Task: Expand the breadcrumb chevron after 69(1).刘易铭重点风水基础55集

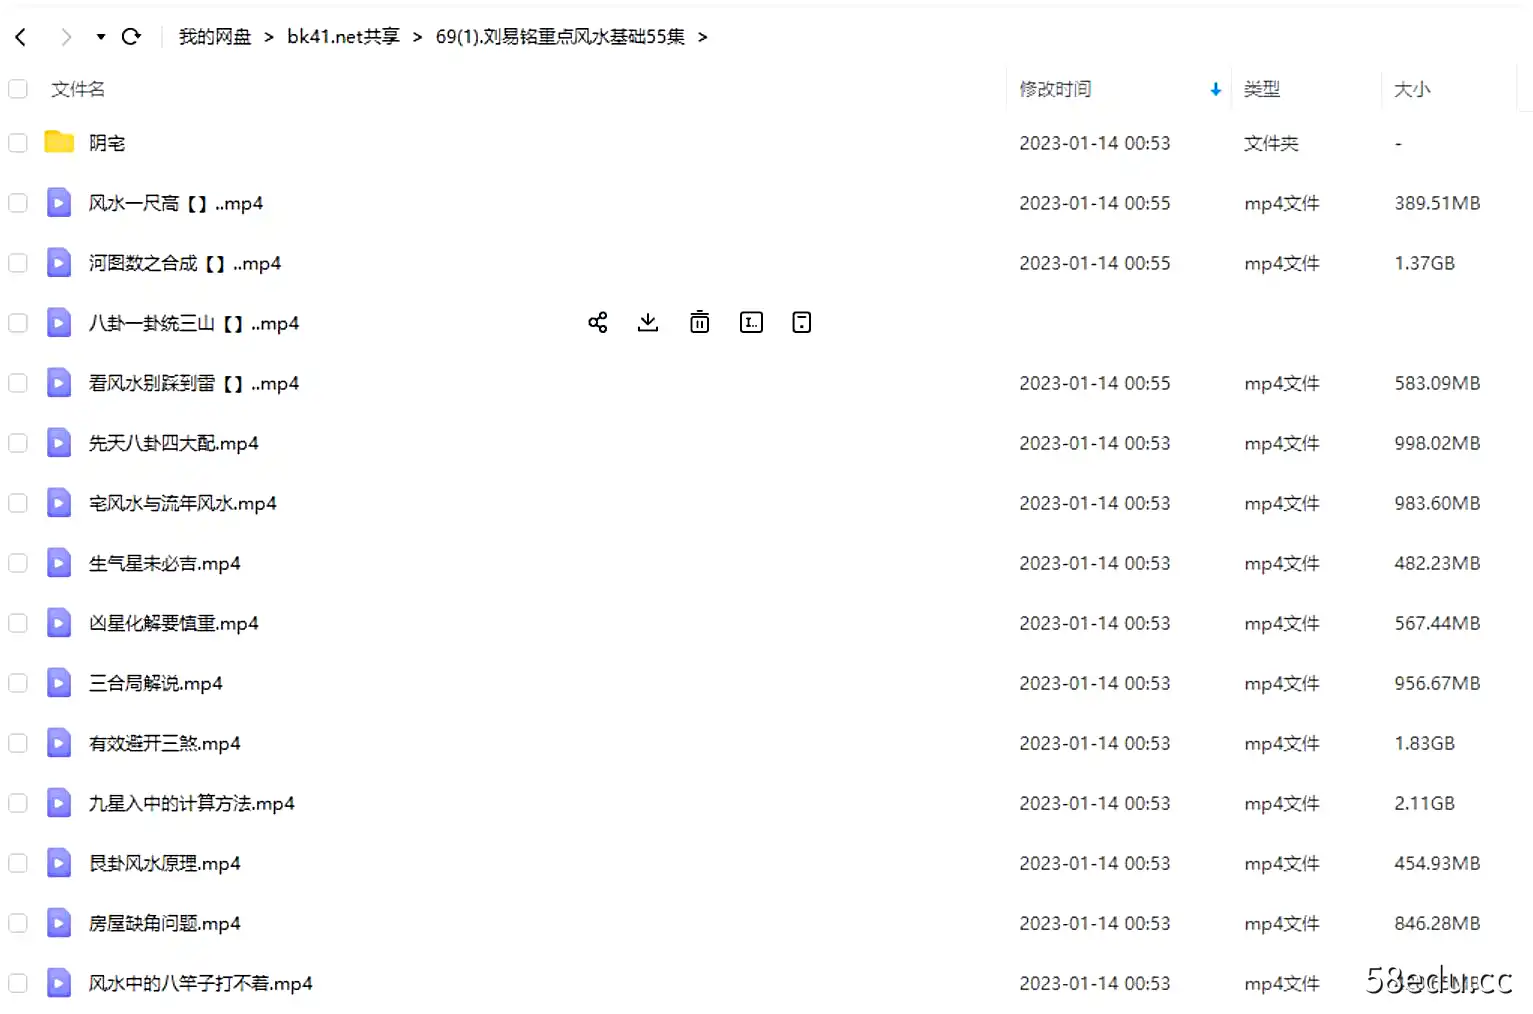Action: point(704,36)
